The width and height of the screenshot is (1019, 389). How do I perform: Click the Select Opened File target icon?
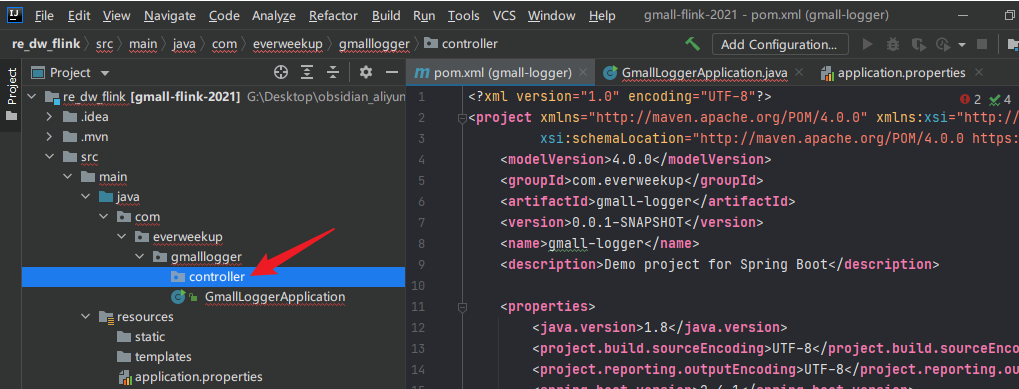[281, 72]
